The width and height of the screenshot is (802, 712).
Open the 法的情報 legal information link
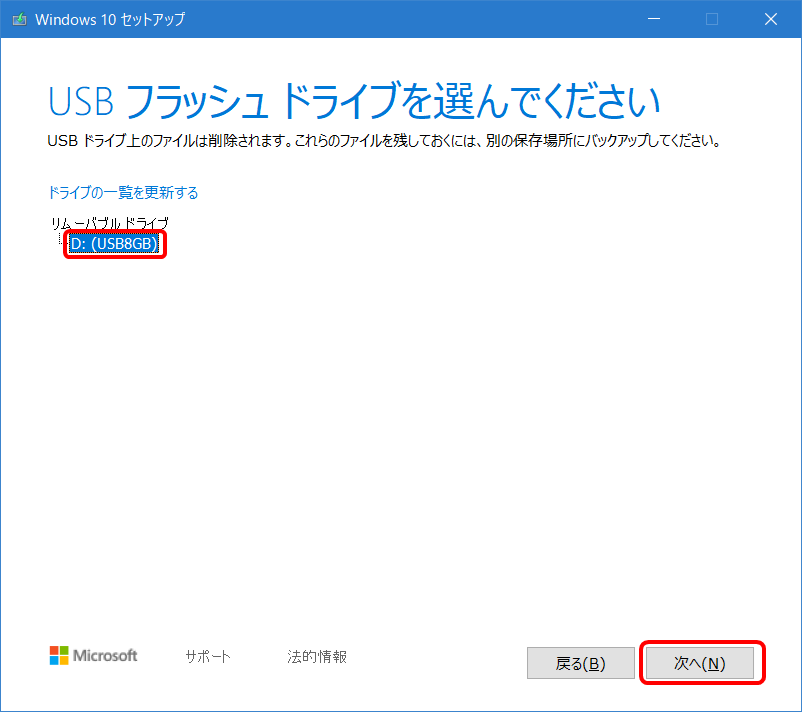(315, 656)
